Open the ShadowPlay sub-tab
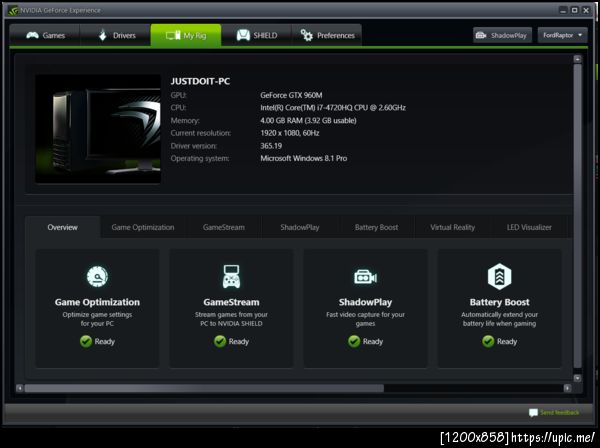600x448 pixels. click(x=300, y=227)
